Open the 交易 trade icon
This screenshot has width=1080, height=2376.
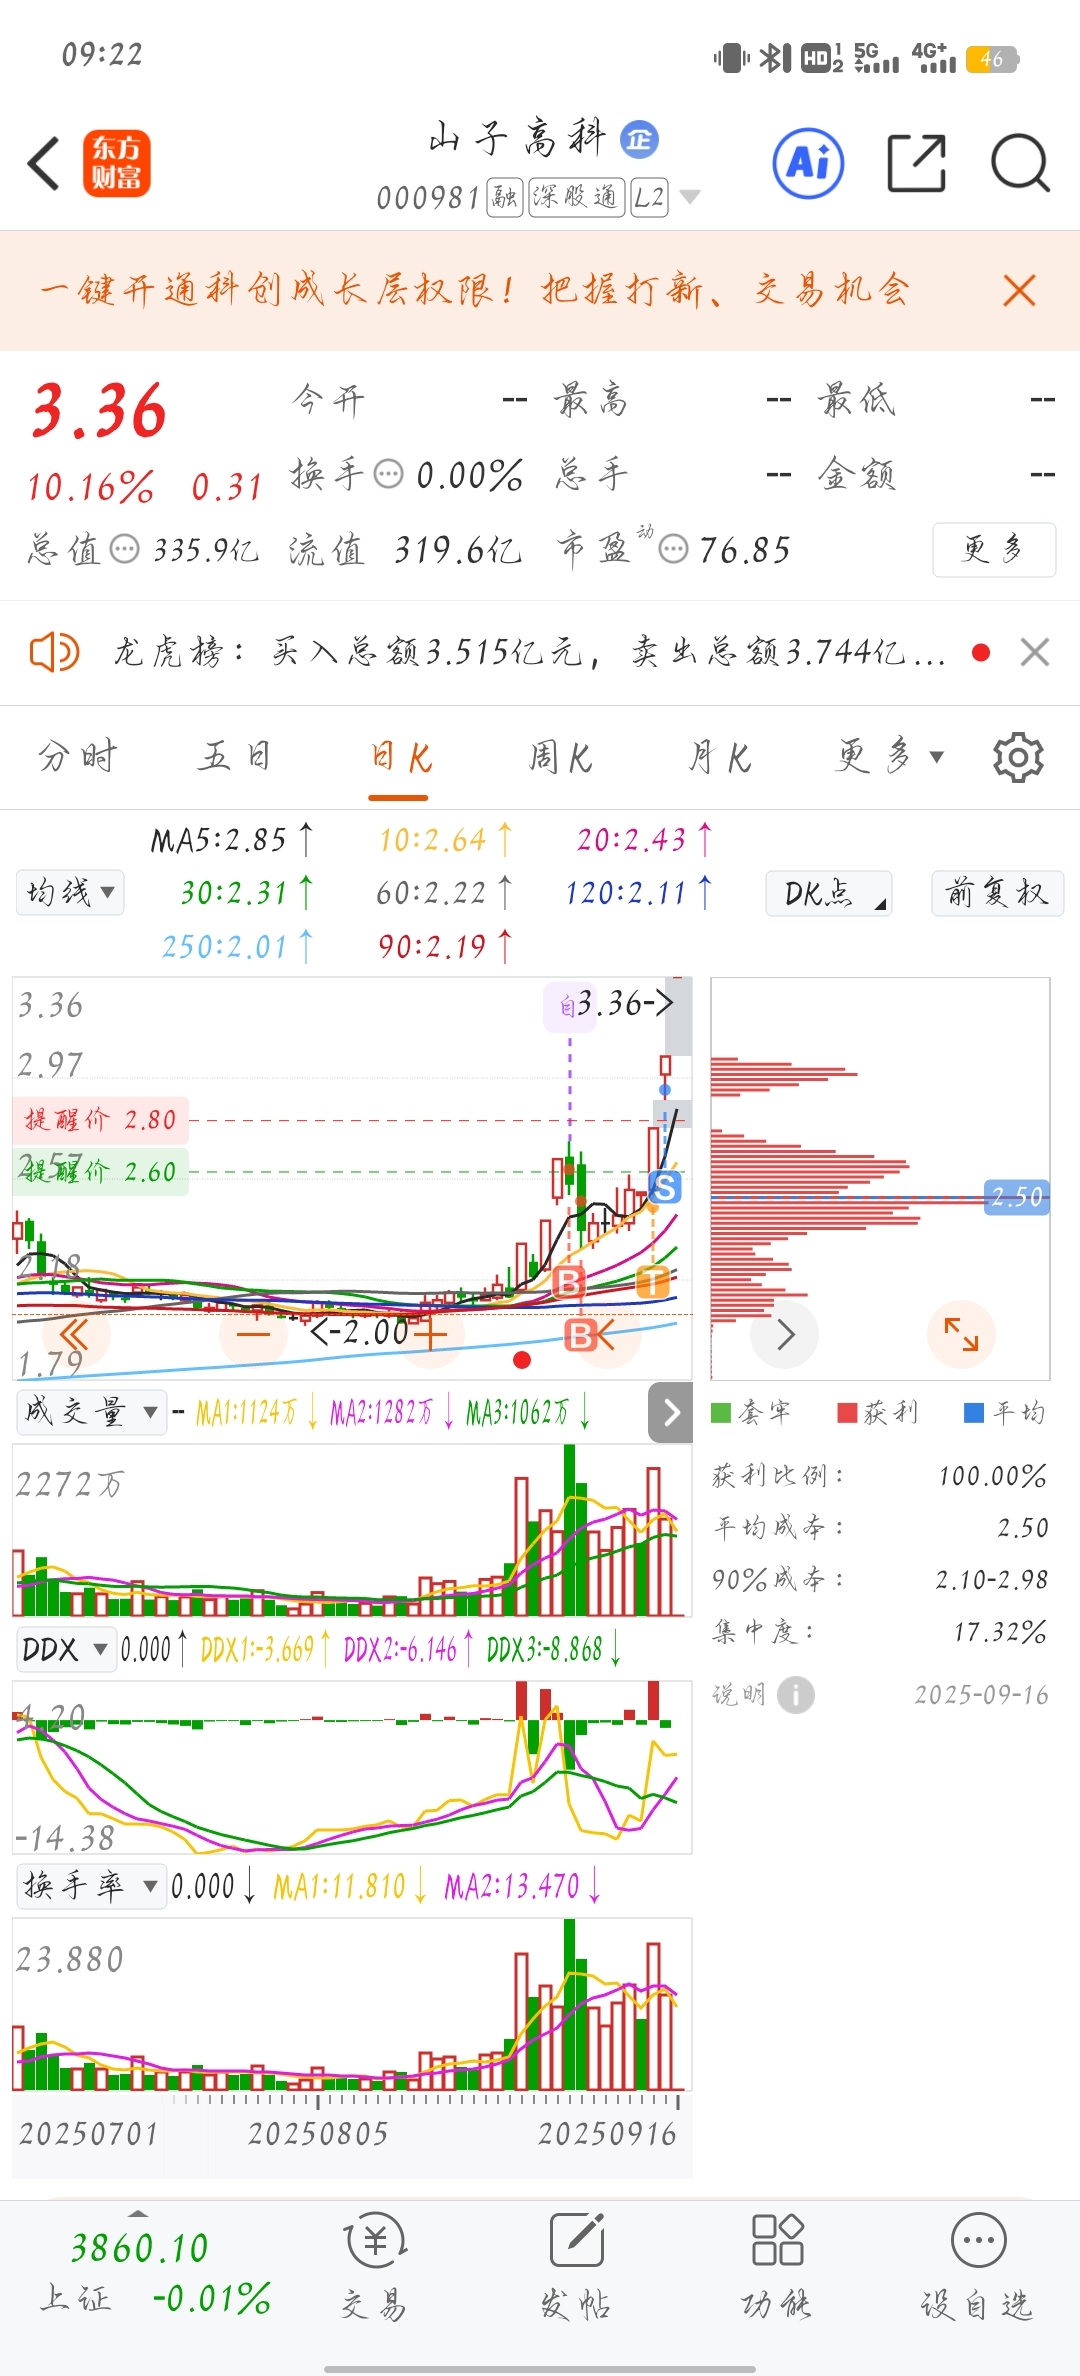[375, 2265]
